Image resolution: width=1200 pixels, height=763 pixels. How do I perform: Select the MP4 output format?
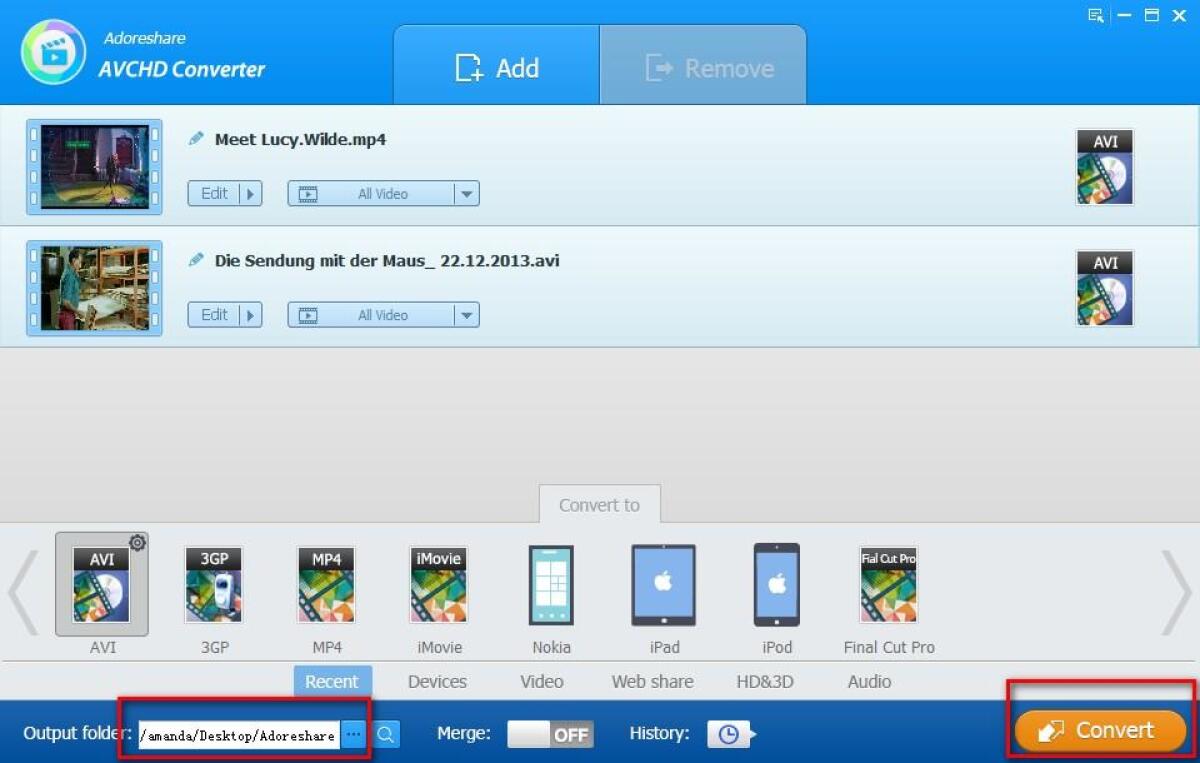click(326, 584)
